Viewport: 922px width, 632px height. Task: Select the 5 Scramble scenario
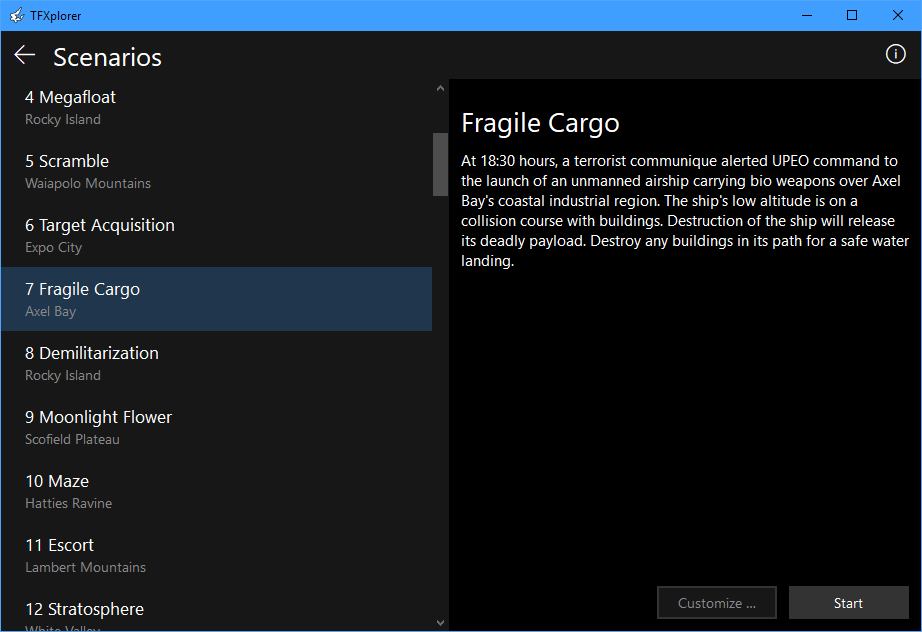pyautogui.click(x=216, y=171)
